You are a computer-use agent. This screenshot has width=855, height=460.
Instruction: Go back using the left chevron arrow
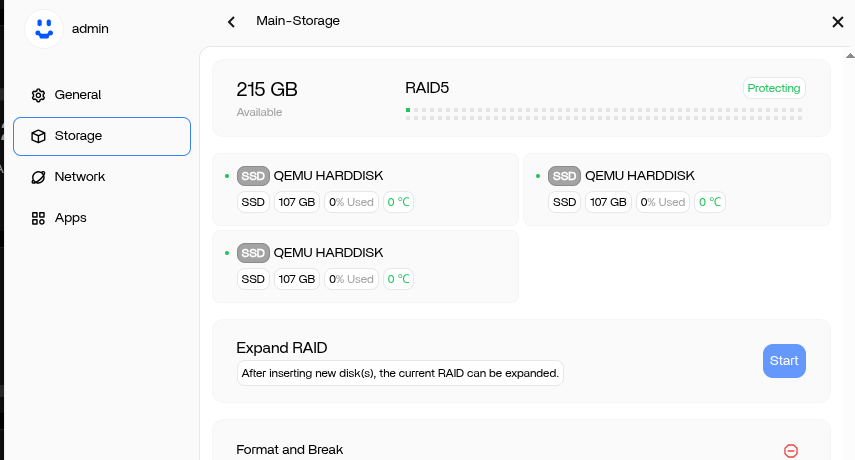231,22
